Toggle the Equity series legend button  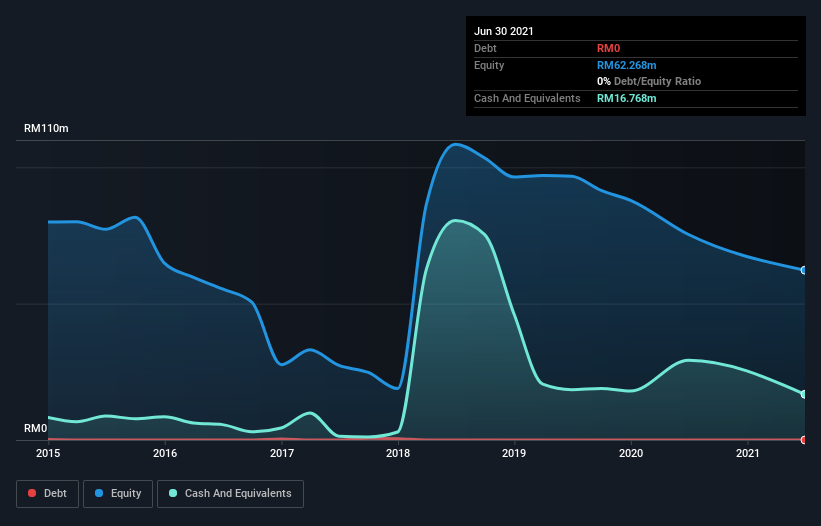118,494
